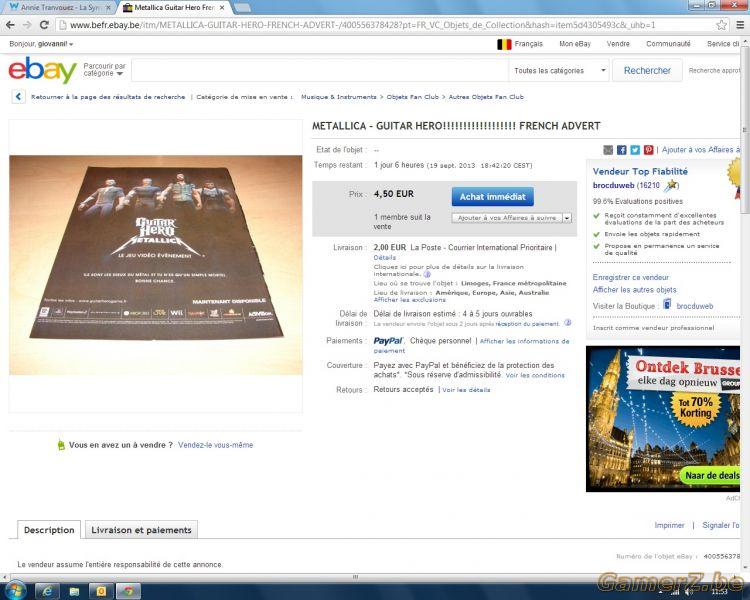Viewport: 750px width, 600px height.
Task: Open the Guitar Hero Metallica advert photo
Action: (155, 265)
